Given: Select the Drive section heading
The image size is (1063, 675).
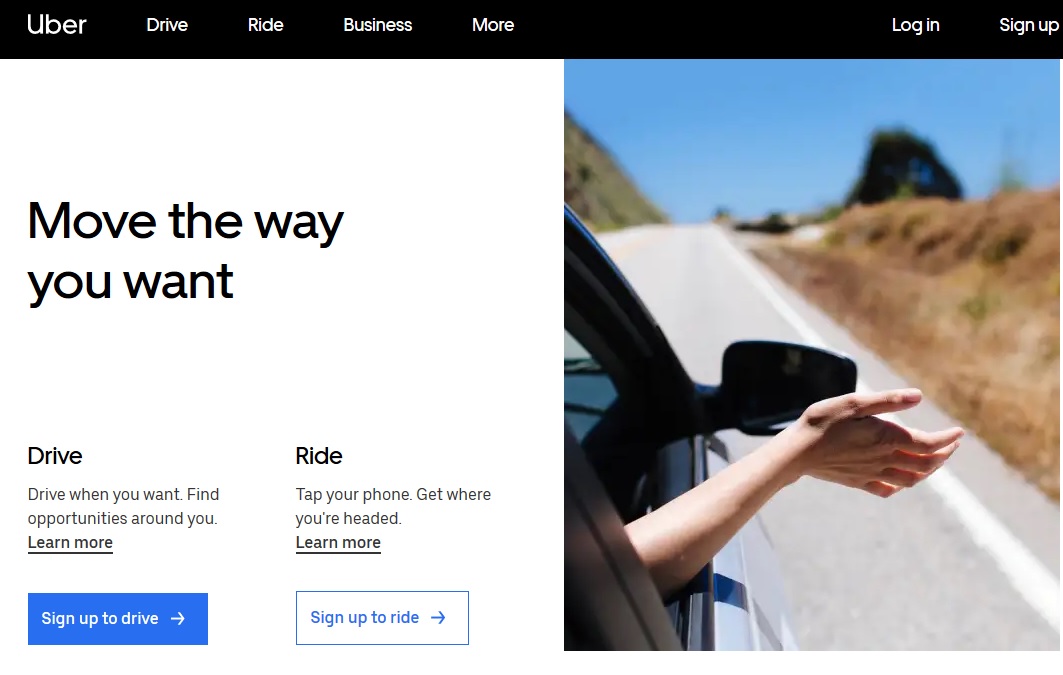Looking at the screenshot, I should click(55, 456).
